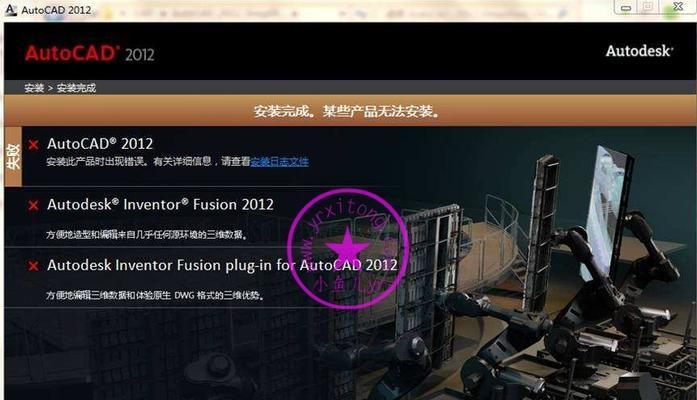The width and height of the screenshot is (697, 400).
Task: Click the red AutoCAD 2012 header logo
Action: [90, 54]
